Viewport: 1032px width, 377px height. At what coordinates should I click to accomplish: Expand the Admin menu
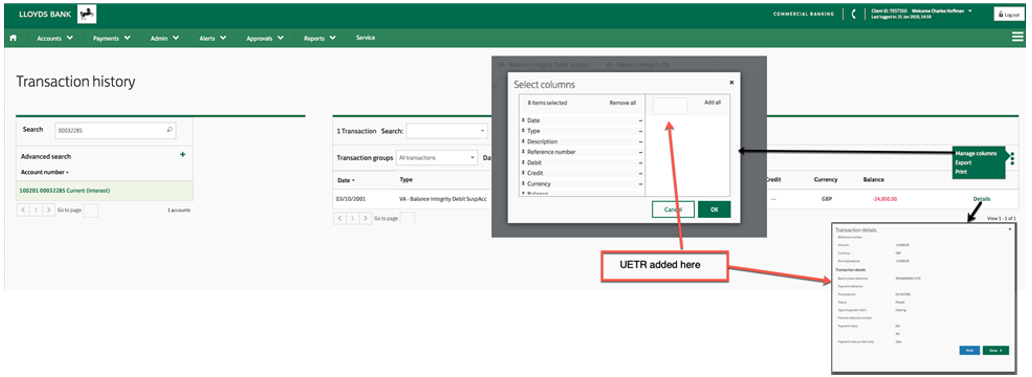[x=165, y=38]
